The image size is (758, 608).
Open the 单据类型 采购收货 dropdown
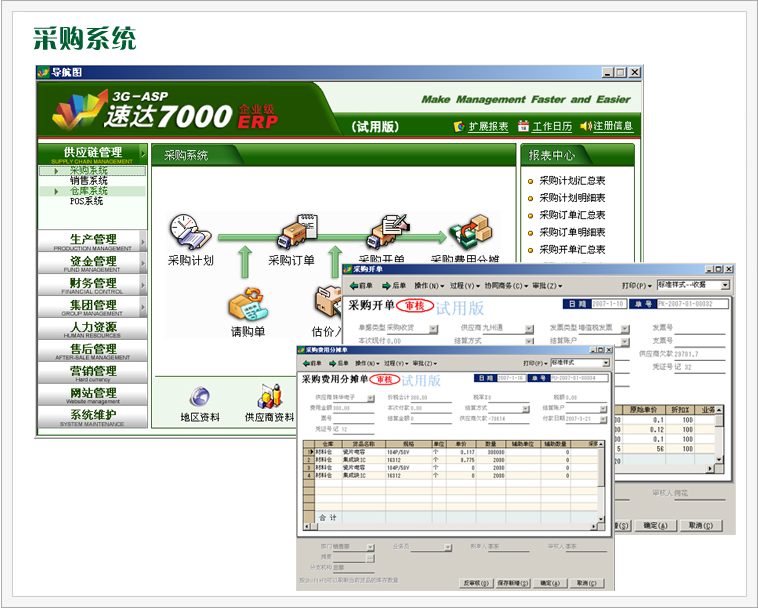tap(433, 329)
